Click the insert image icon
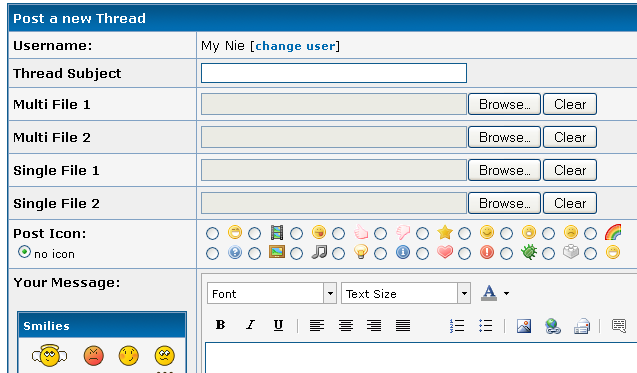 click(x=524, y=326)
